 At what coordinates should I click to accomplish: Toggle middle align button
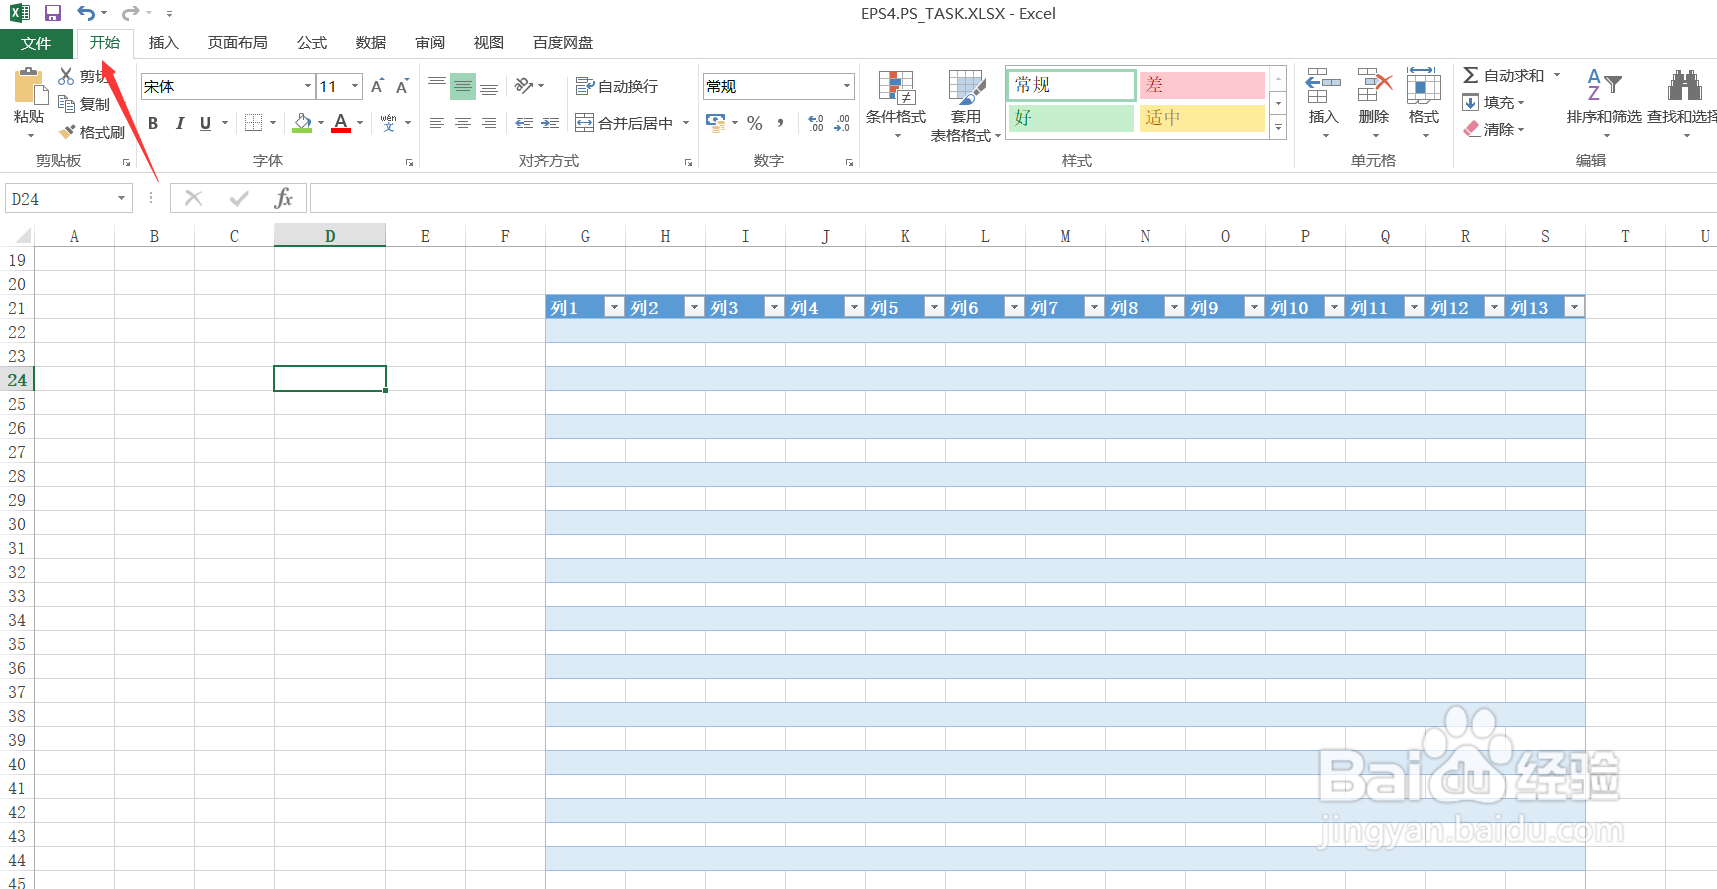(463, 86)
